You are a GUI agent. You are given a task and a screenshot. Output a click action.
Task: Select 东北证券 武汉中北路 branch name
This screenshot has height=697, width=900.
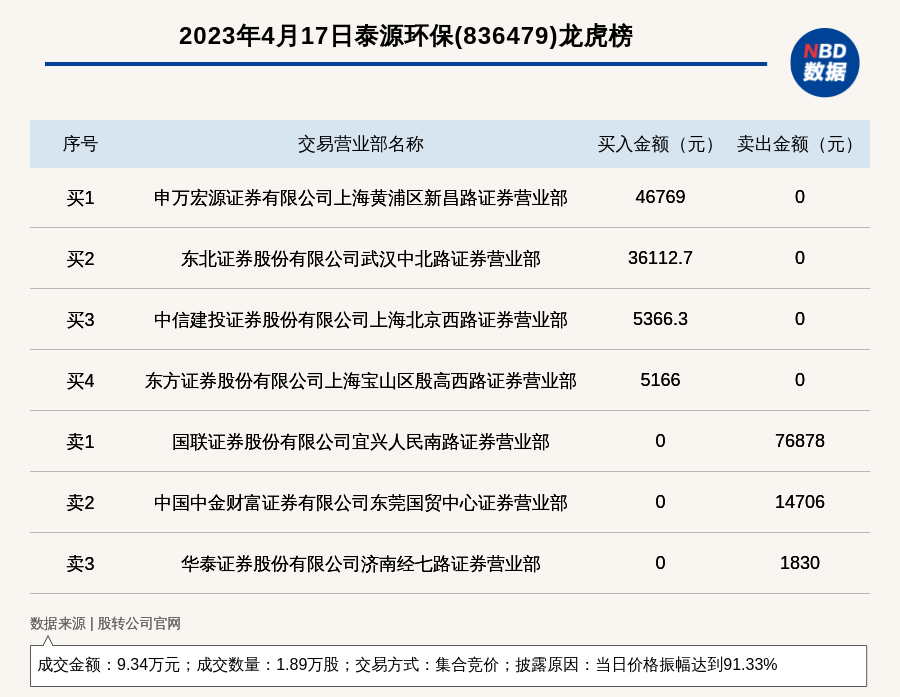(x=360, y=259)
